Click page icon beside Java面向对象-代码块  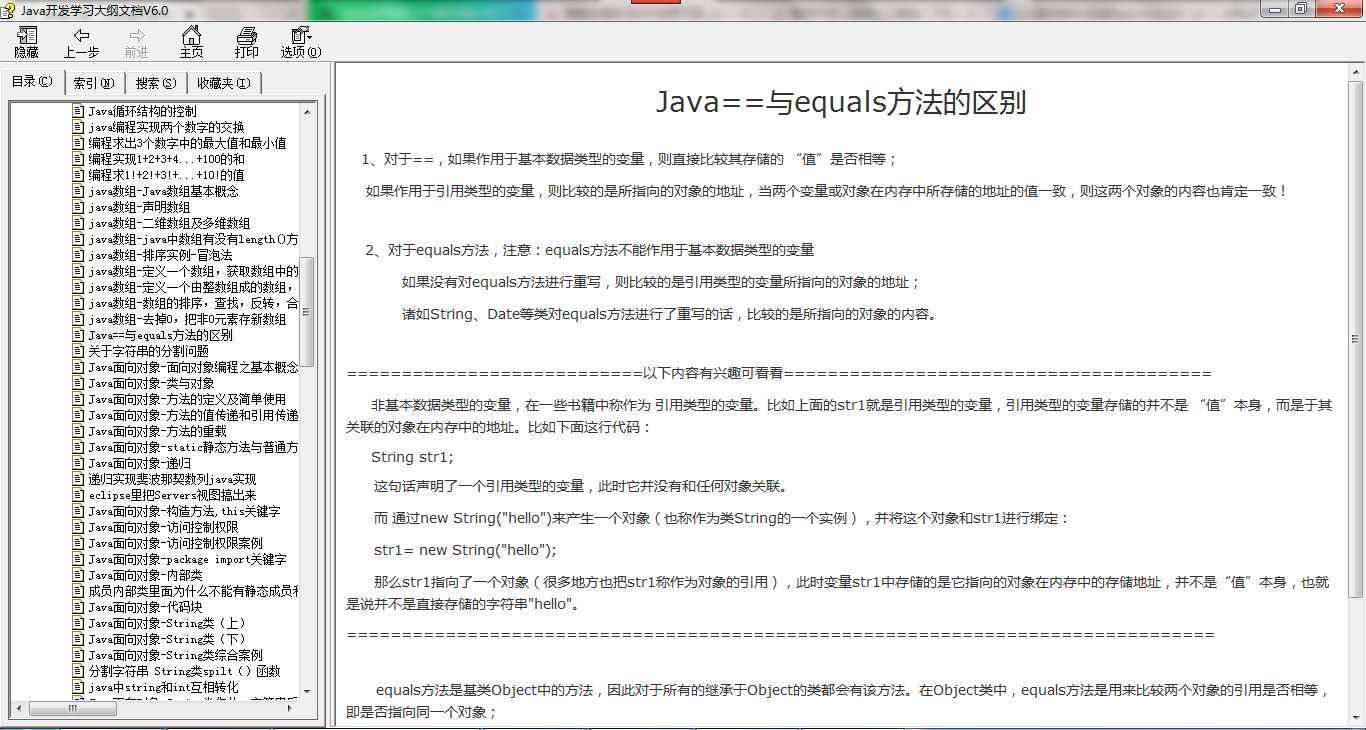pos(78,607)
